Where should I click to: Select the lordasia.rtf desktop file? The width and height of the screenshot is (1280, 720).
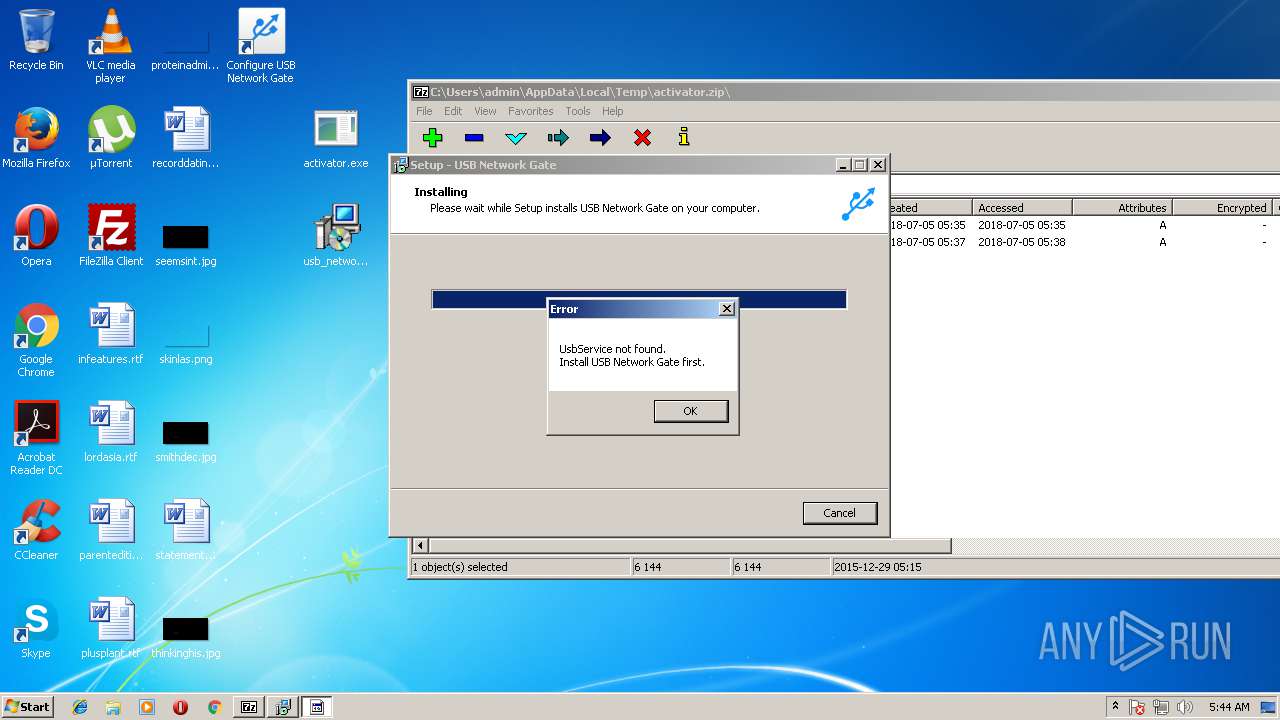coord(111,432)
